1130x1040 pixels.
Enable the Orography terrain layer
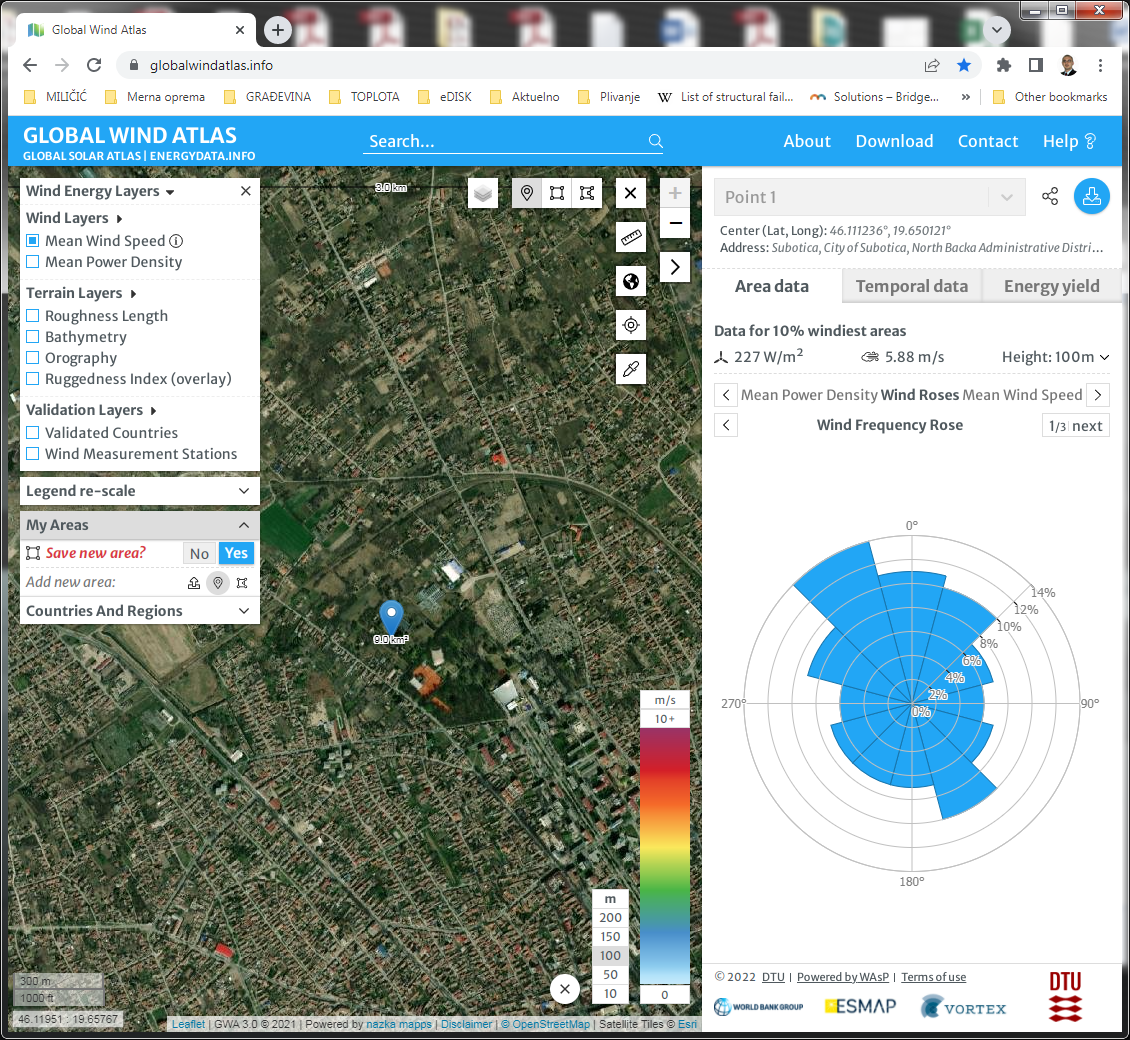click(33, 358)
